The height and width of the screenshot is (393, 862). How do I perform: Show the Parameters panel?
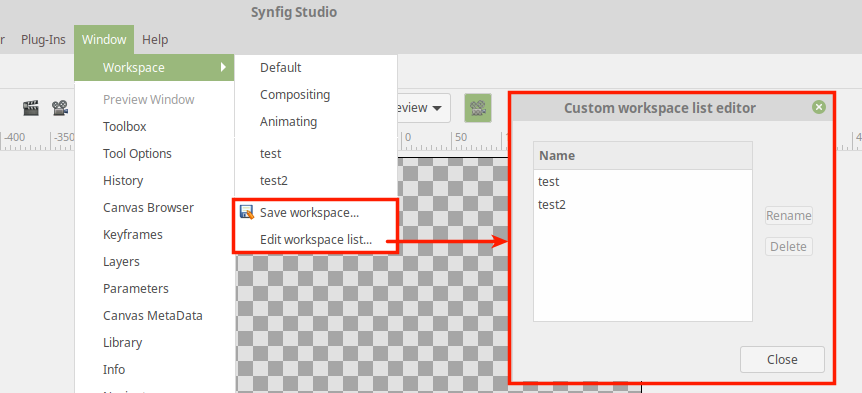pos(136,288)
